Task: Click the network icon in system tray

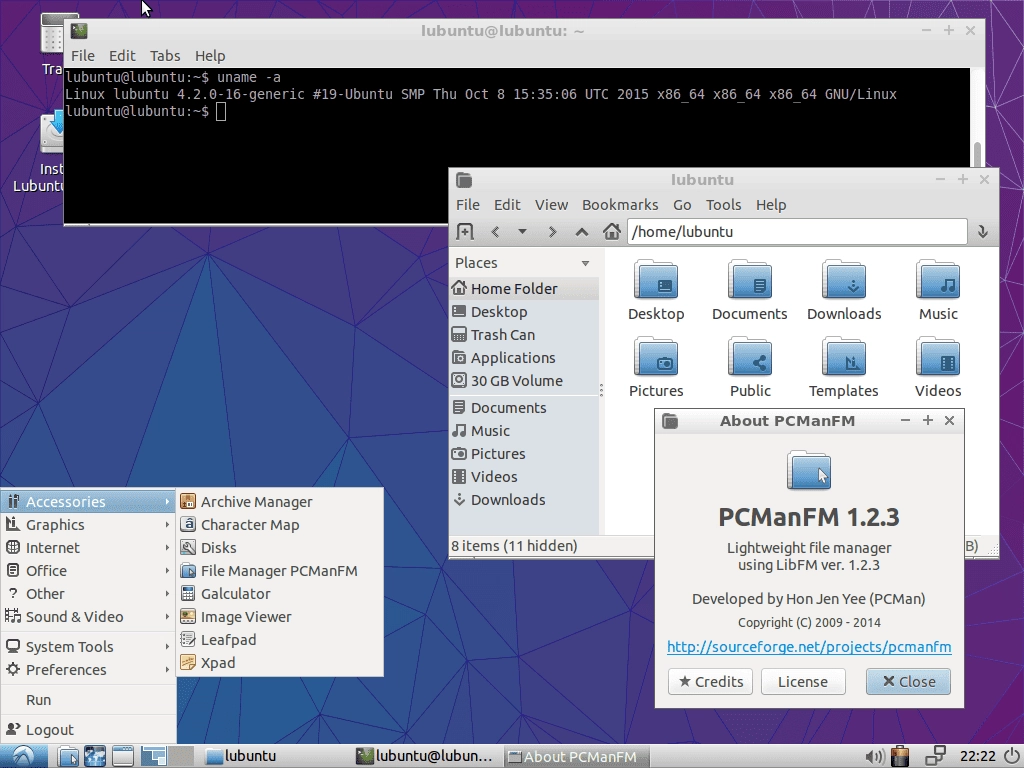Action: tap(936, 756)
